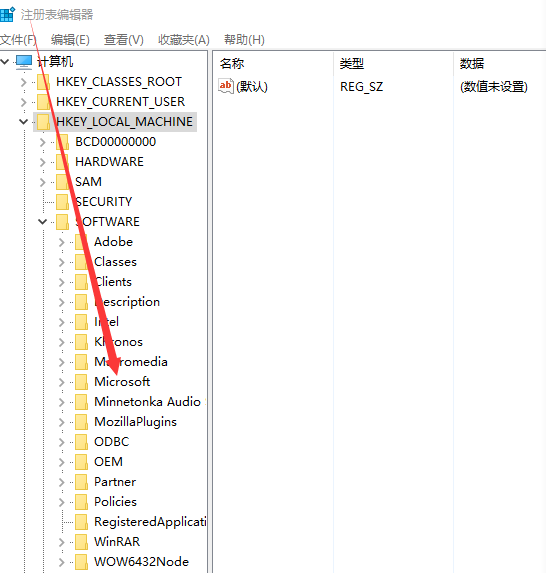Click the folder icon of SOFTWARE
This screenshot has width=546, height=573.
click(62, 222)
